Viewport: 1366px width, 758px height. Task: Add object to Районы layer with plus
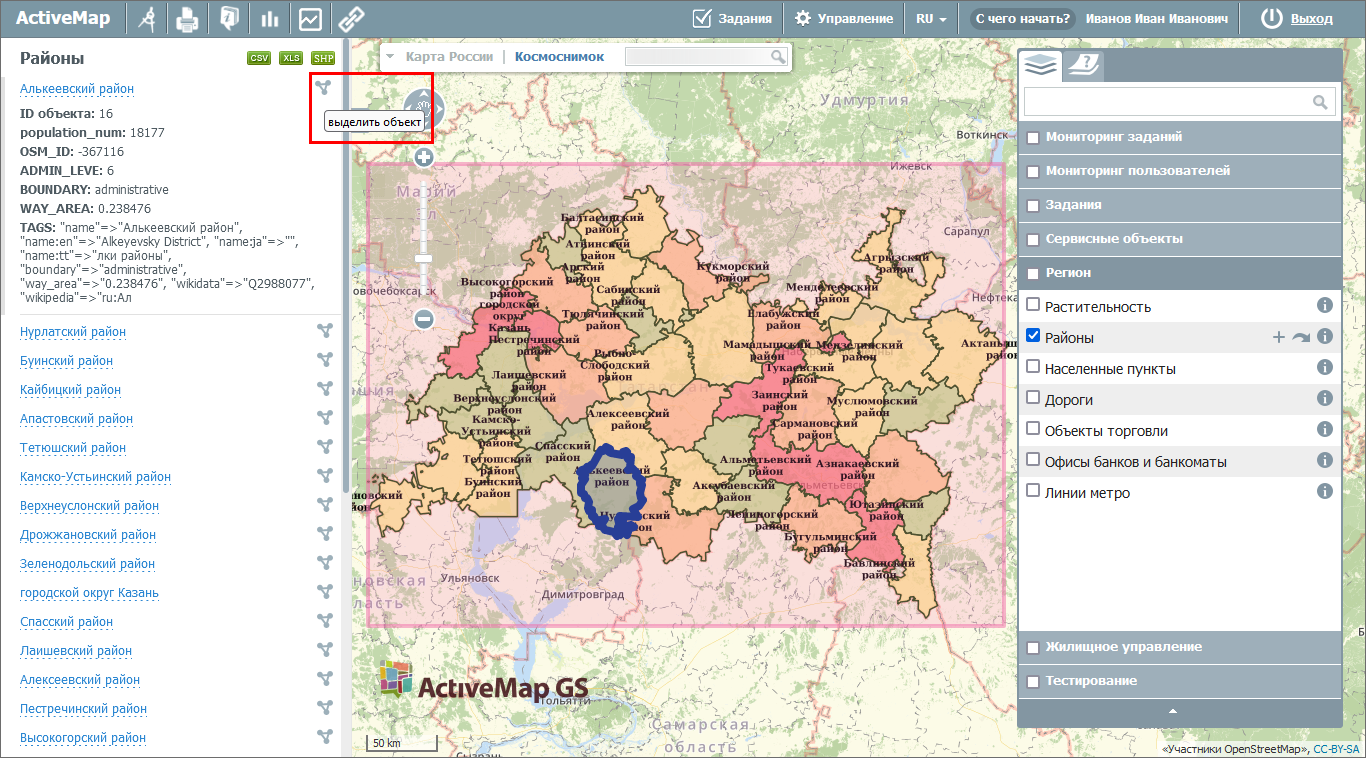pyautogui.click(x=1278, y=337)
